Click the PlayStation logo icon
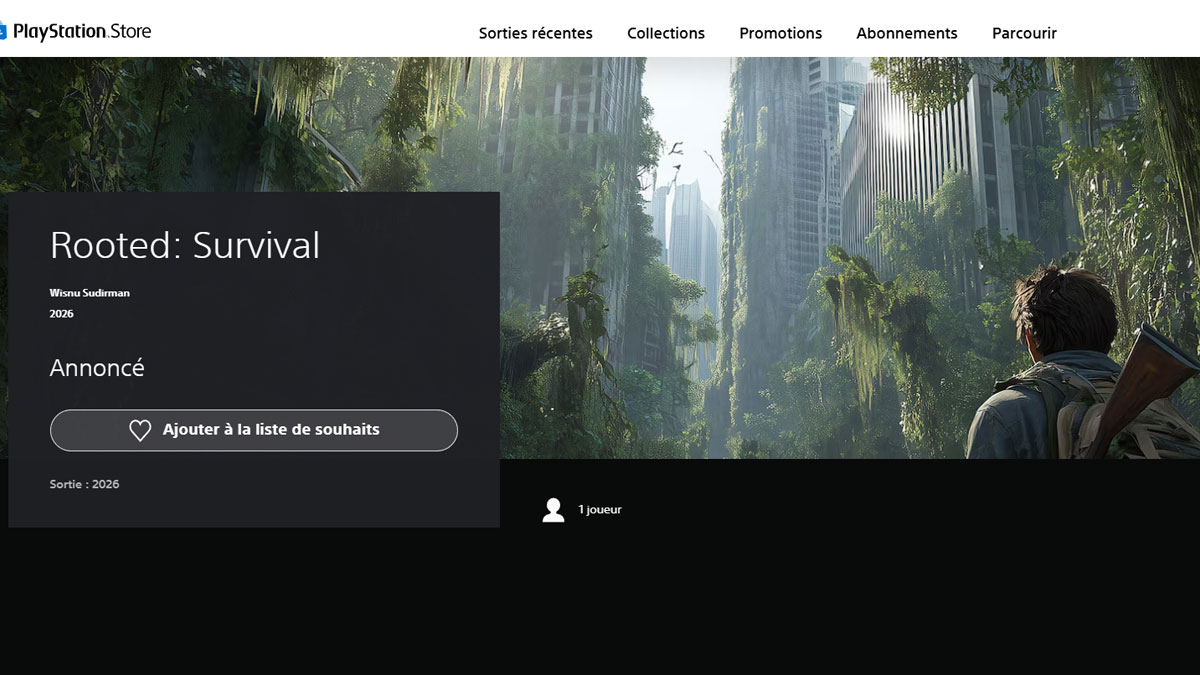 pos(3,31)
